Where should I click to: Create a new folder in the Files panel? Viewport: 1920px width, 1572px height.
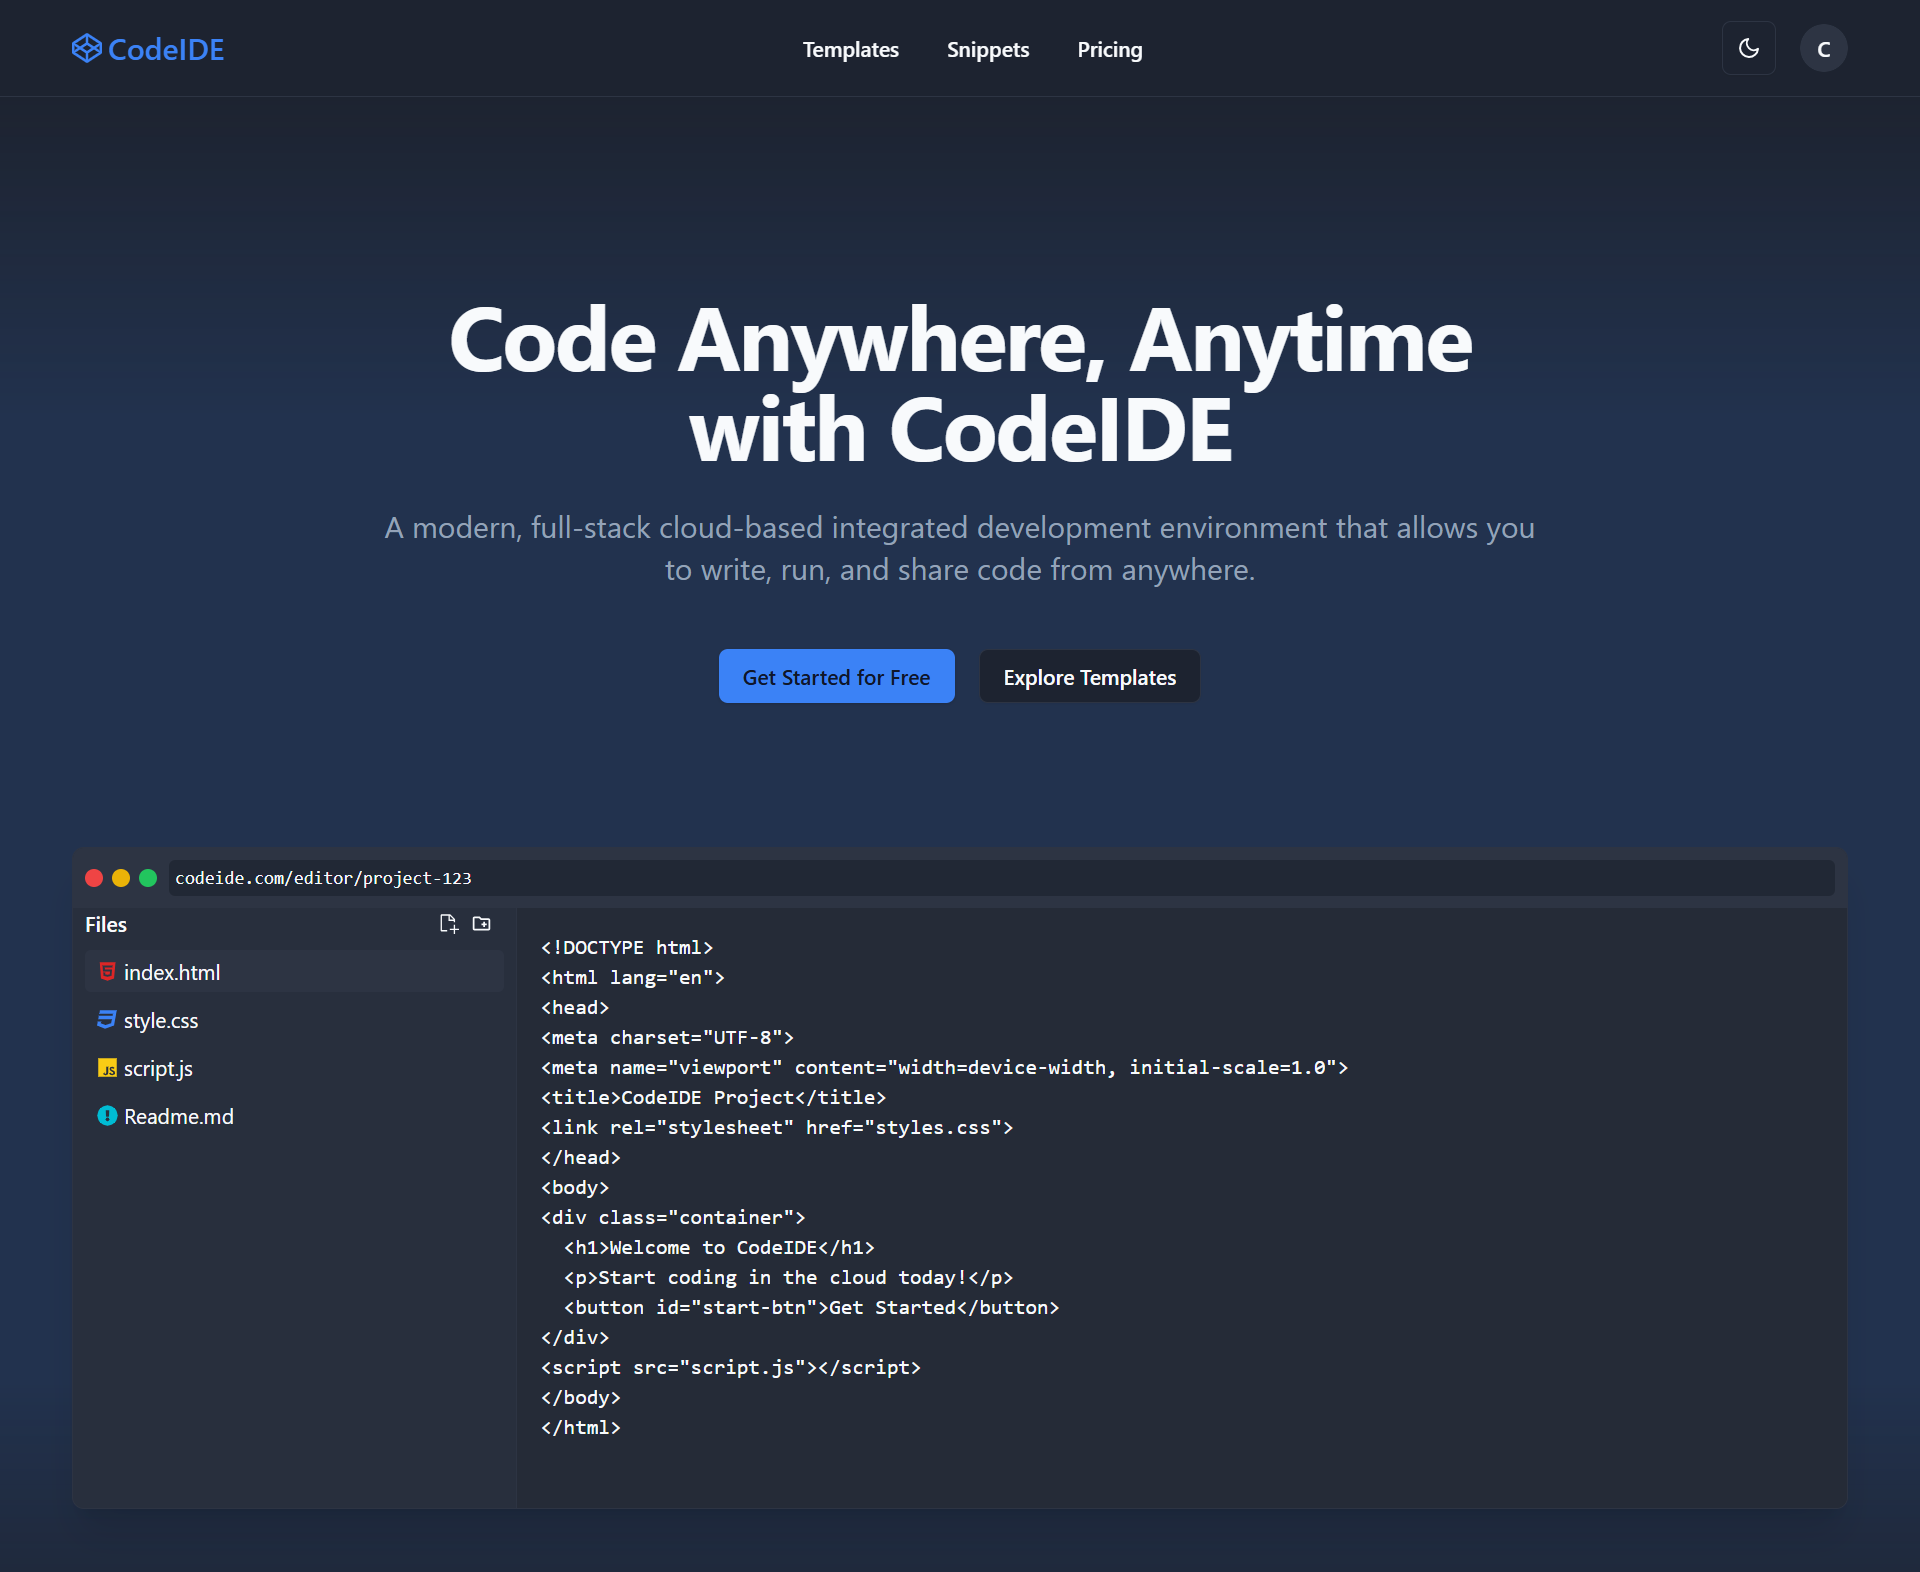[x=481, y=923]
